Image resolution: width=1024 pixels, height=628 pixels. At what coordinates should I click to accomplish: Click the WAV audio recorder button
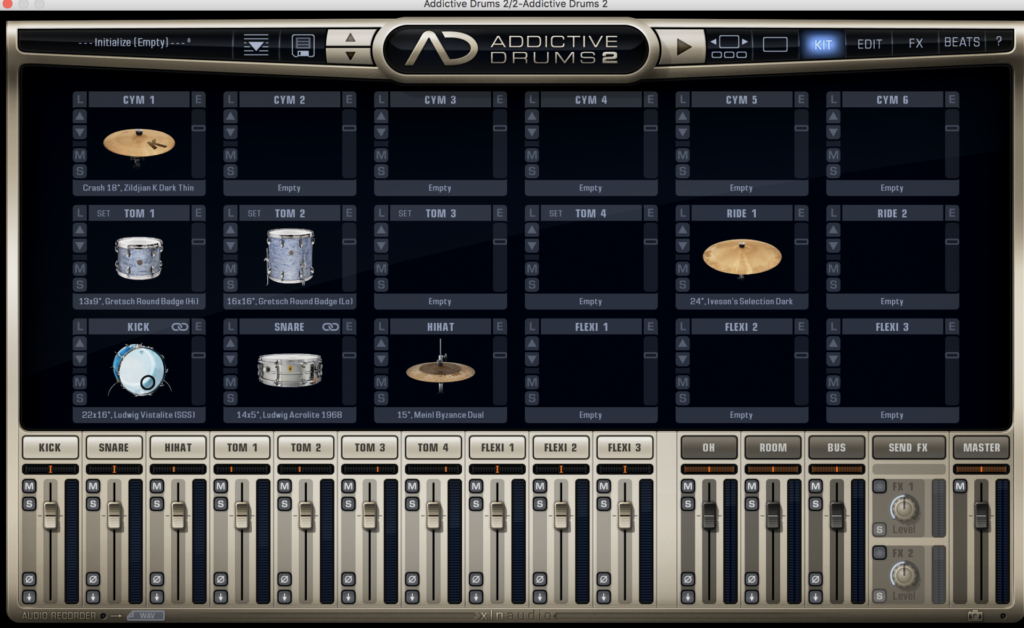[x=146, y=616]
